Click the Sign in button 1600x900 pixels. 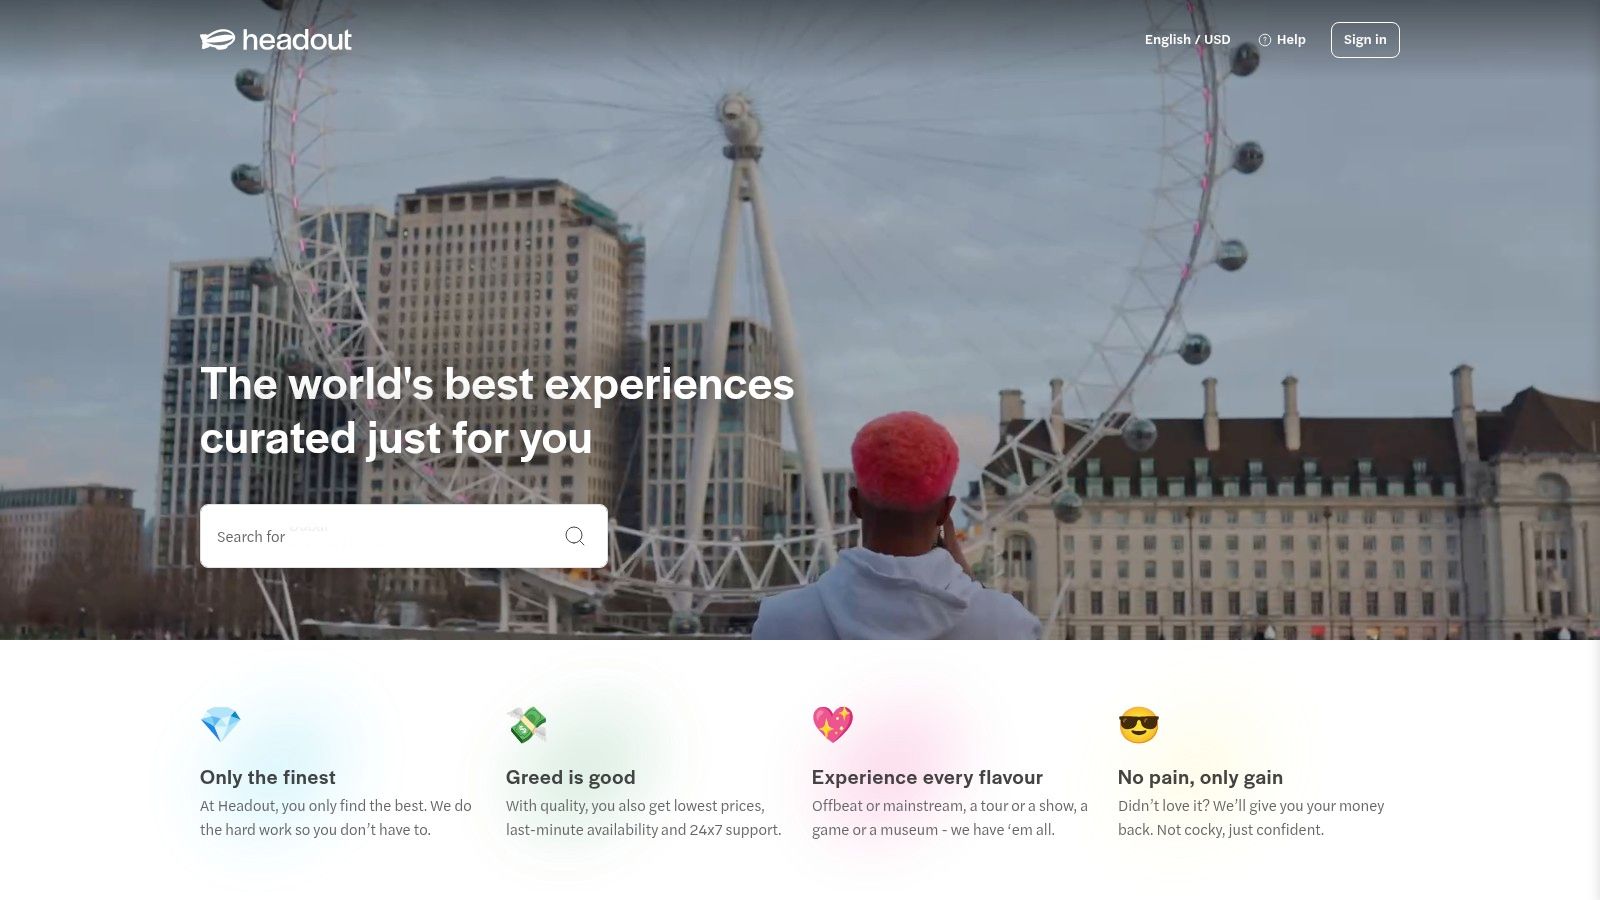[x=1365, y=40]
